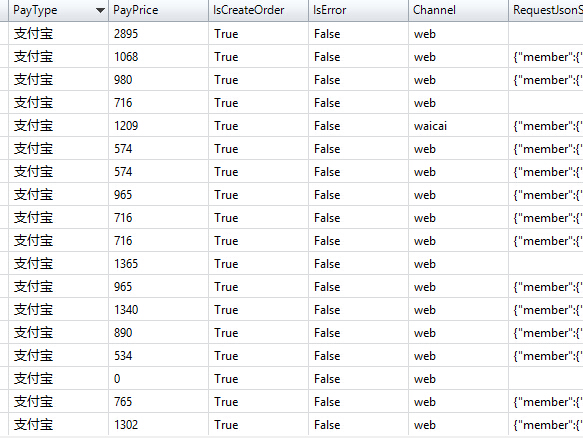Click the PayPrice cell showing 1068

[x=158, y=57]
